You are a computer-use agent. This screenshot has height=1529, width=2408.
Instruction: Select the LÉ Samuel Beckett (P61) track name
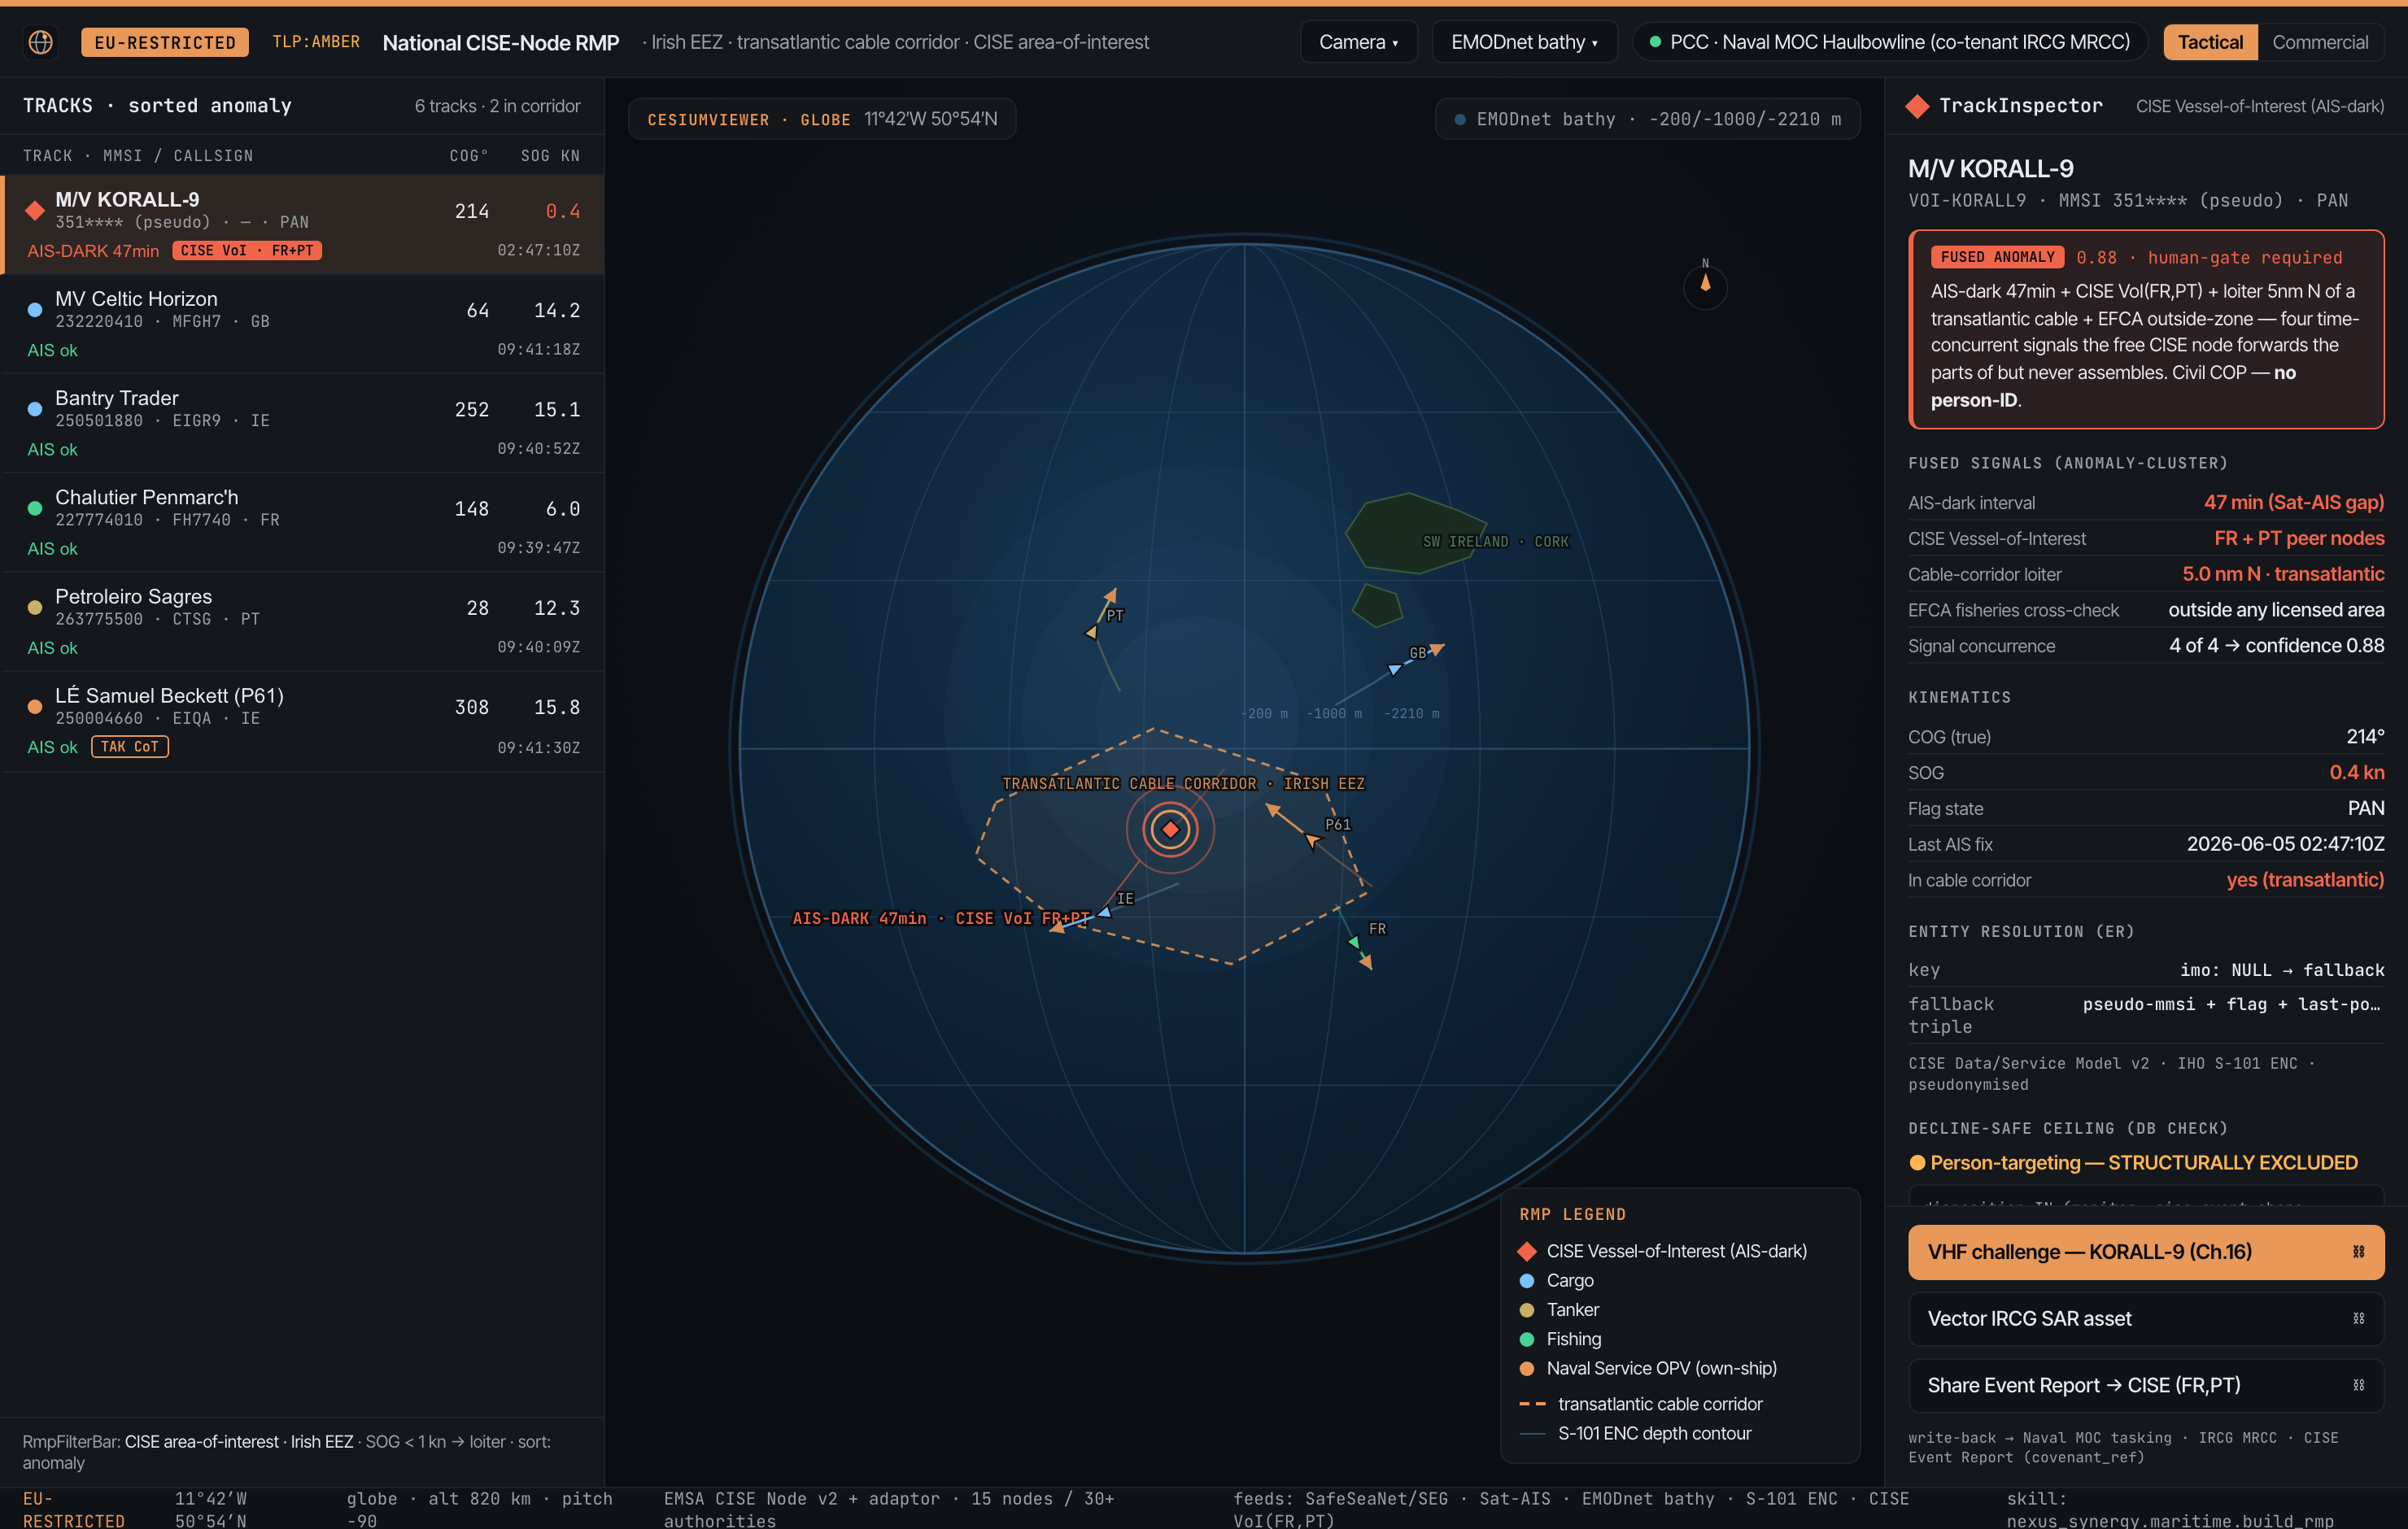169,695
